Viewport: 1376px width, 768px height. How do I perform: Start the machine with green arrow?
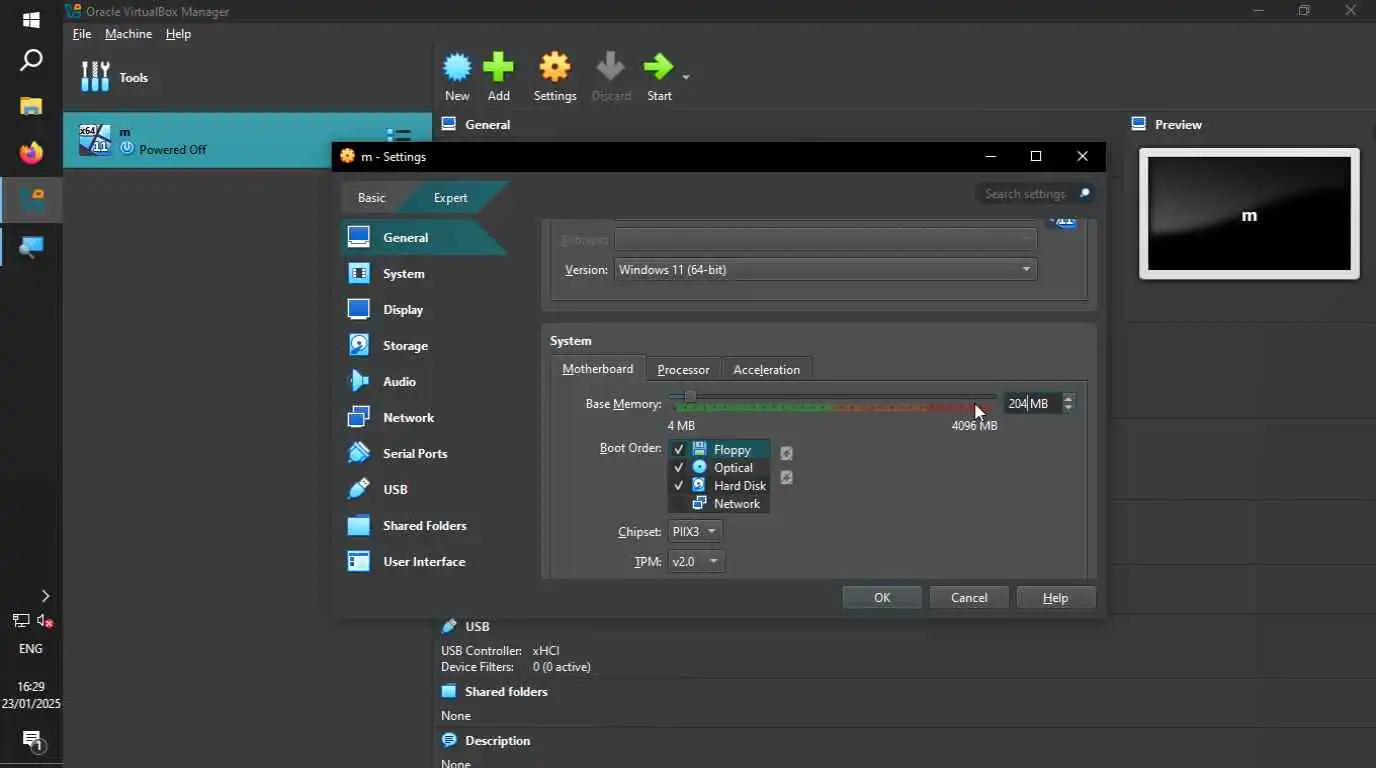pyautogui.click(x=658, y=68)
